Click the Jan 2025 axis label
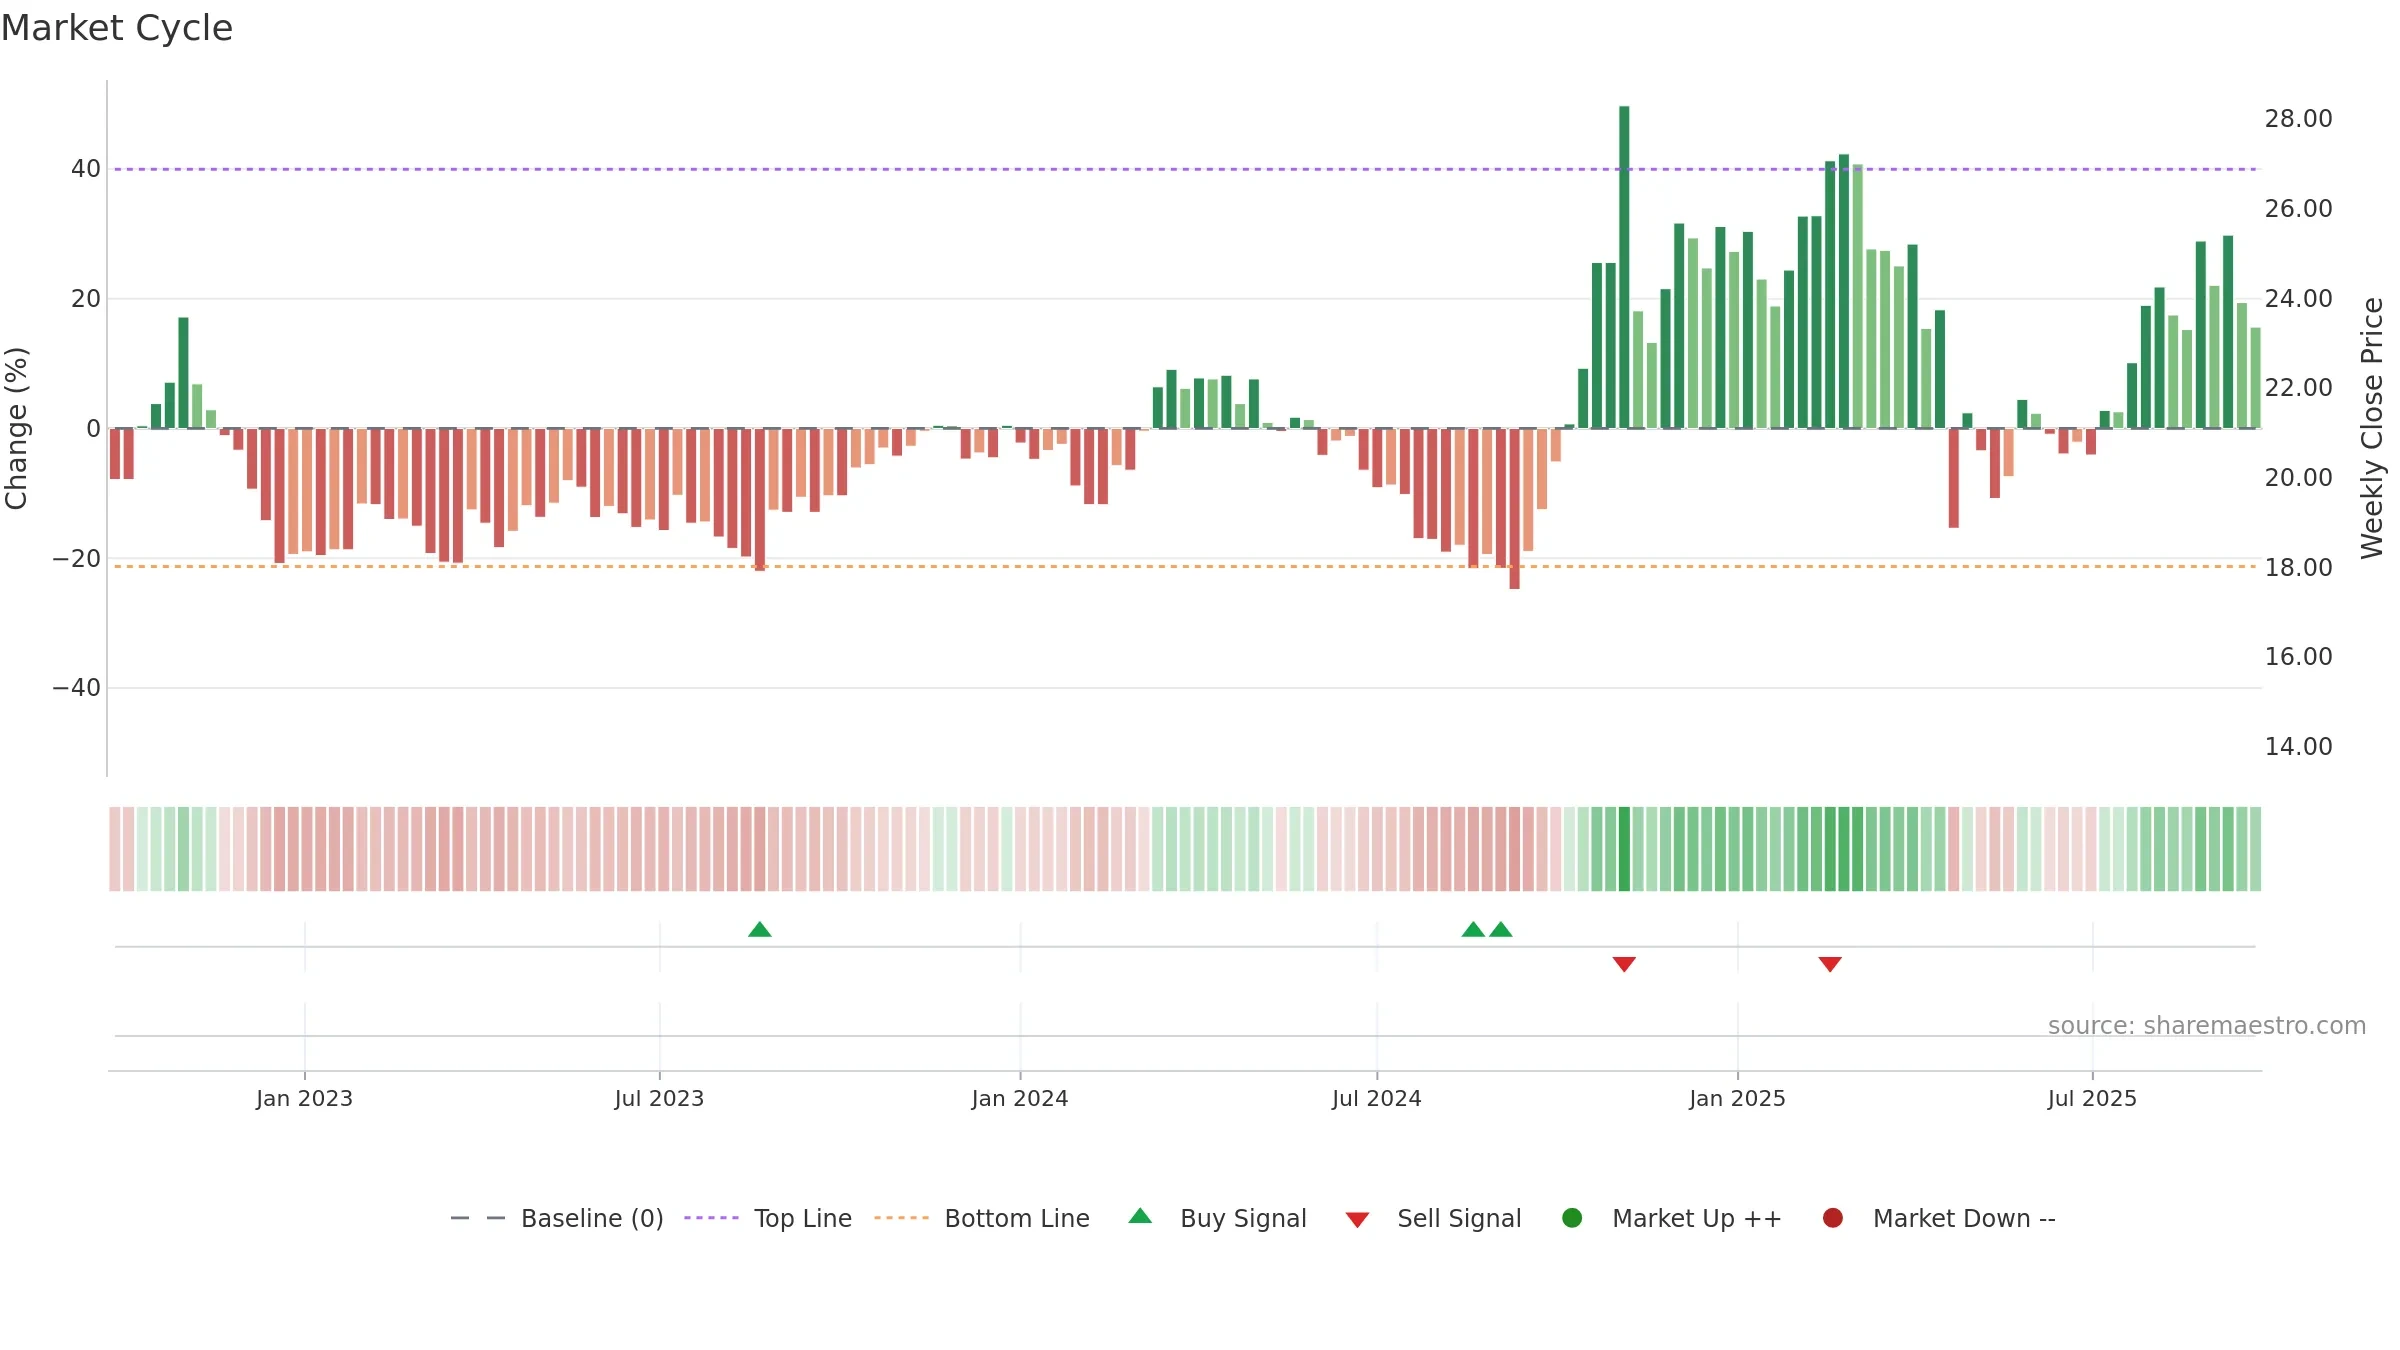Screen dimensions: 2400x1350 click(1737, 1098)
